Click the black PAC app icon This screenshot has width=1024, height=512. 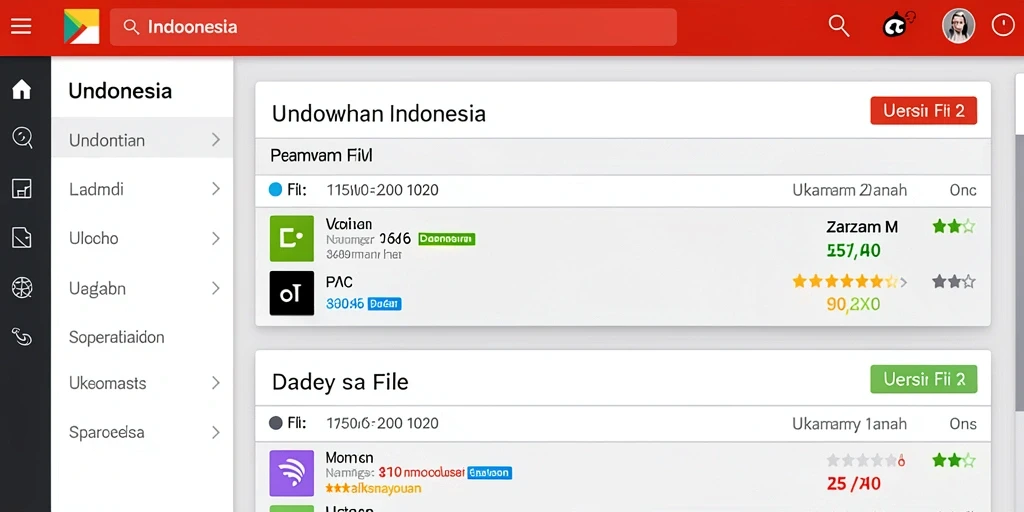(291, 293)
